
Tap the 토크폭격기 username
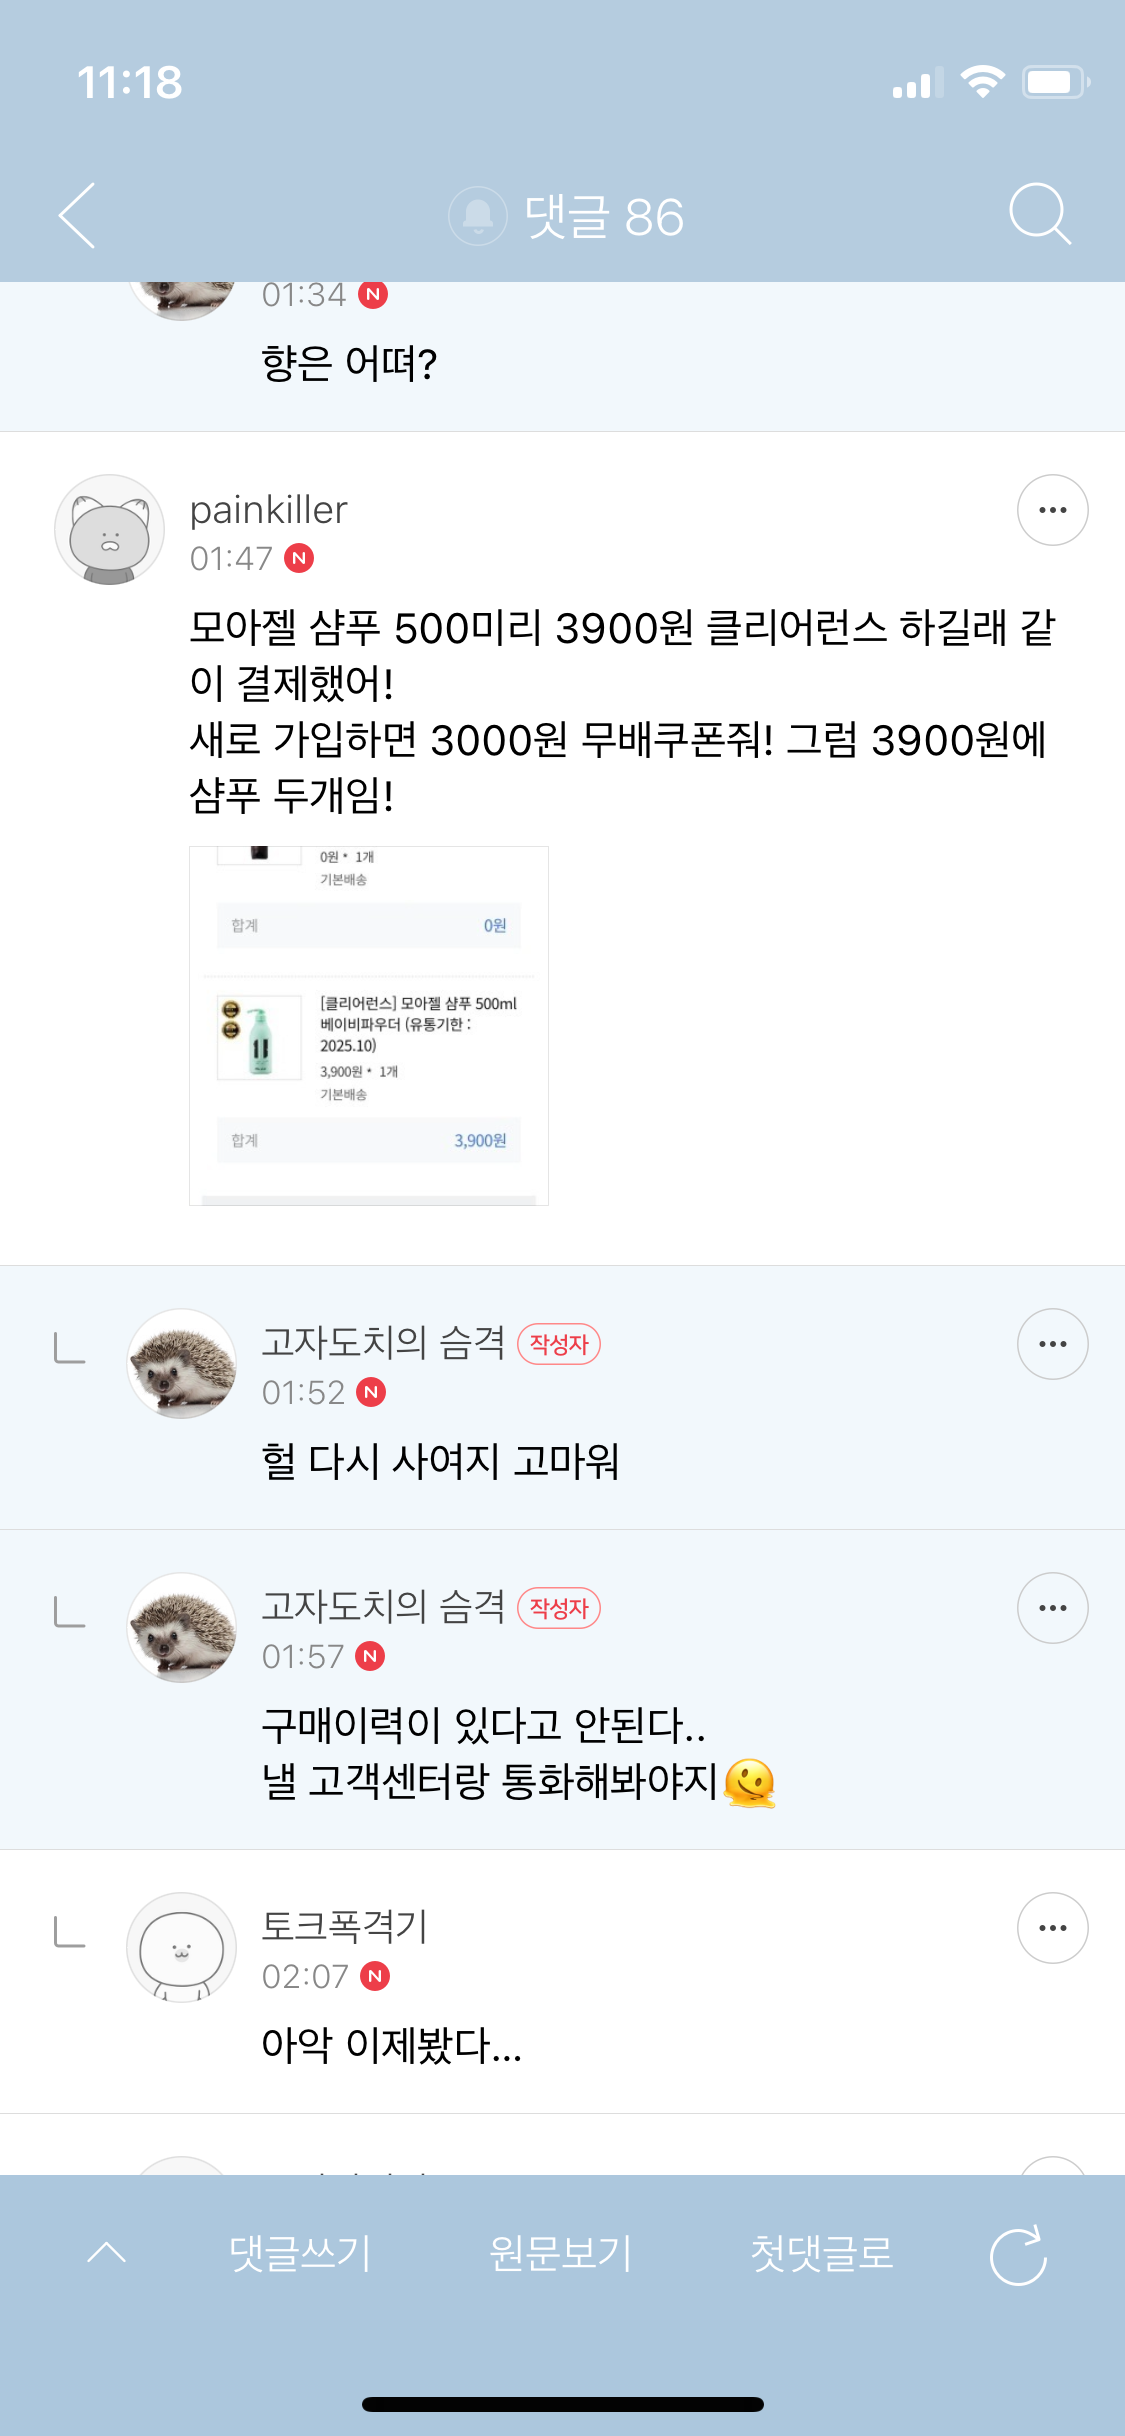[x=344, y=1926]
